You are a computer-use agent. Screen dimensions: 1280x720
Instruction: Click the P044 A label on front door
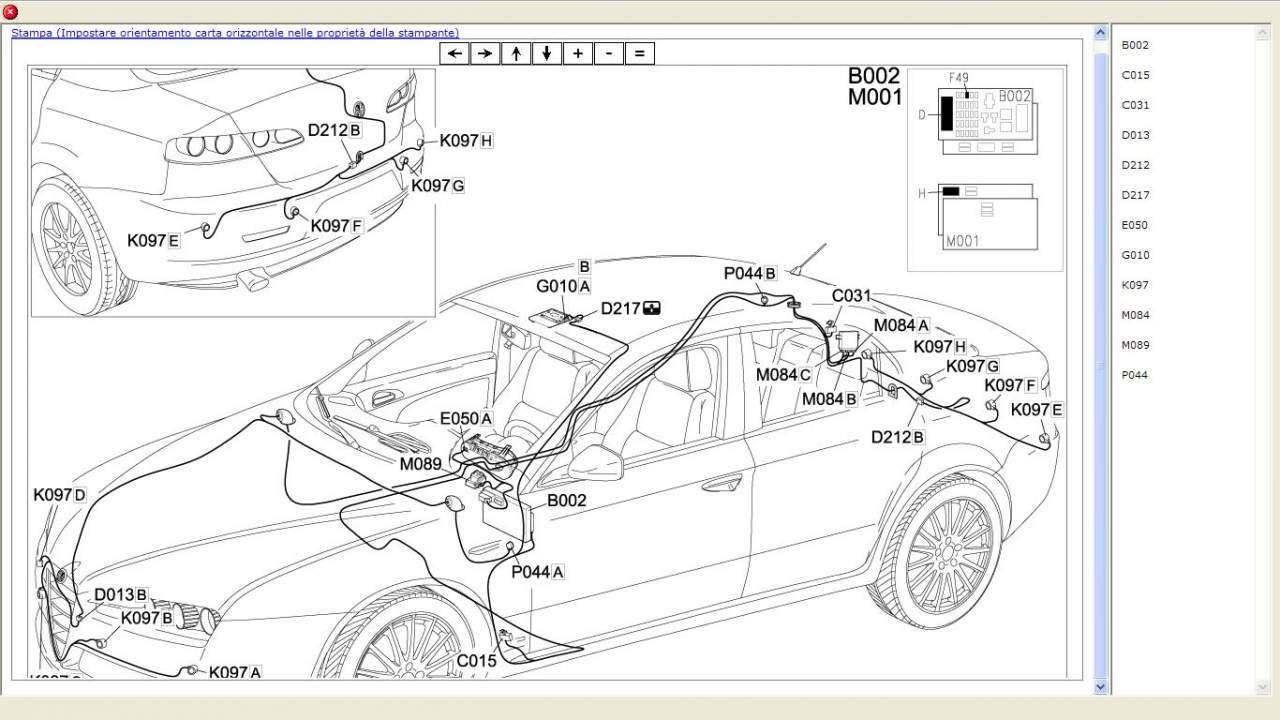click(x=538, y=572)
